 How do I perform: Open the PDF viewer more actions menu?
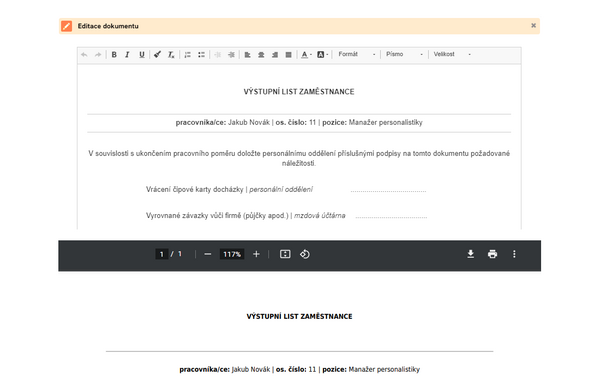pos(514,254)
